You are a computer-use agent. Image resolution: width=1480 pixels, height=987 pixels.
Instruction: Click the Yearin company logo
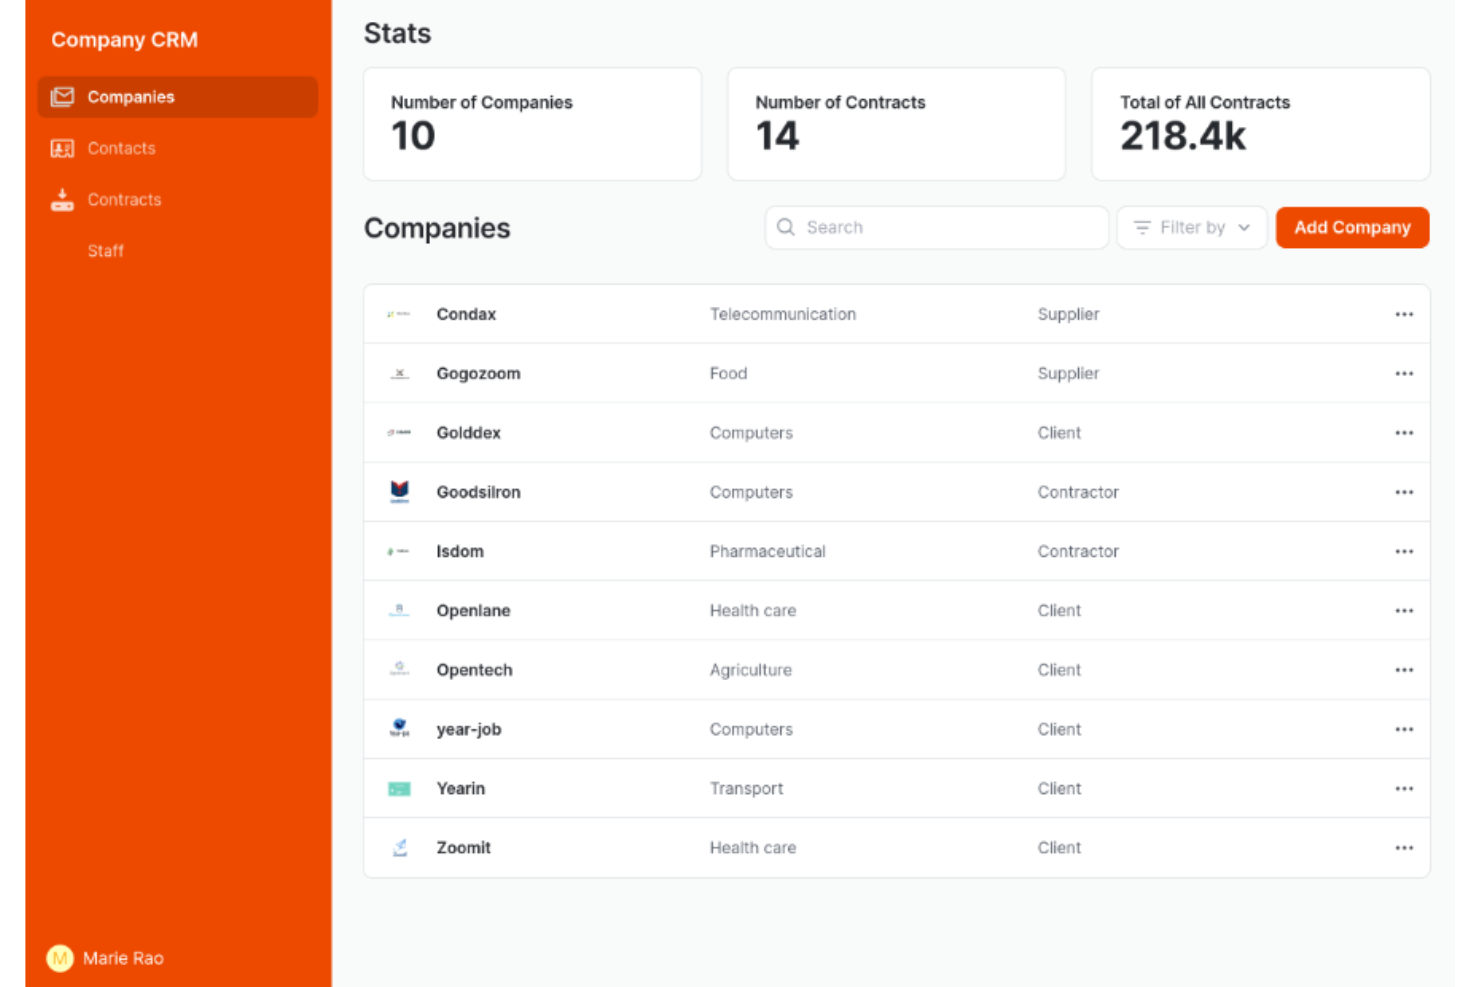399,788
